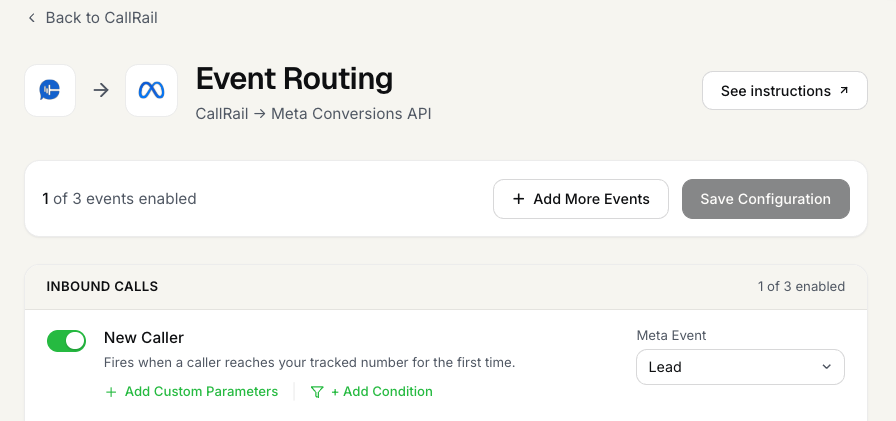This screenshot has width=896, height=421.
Task: Disable the New Caller toggle
Action: coord(66,341)
